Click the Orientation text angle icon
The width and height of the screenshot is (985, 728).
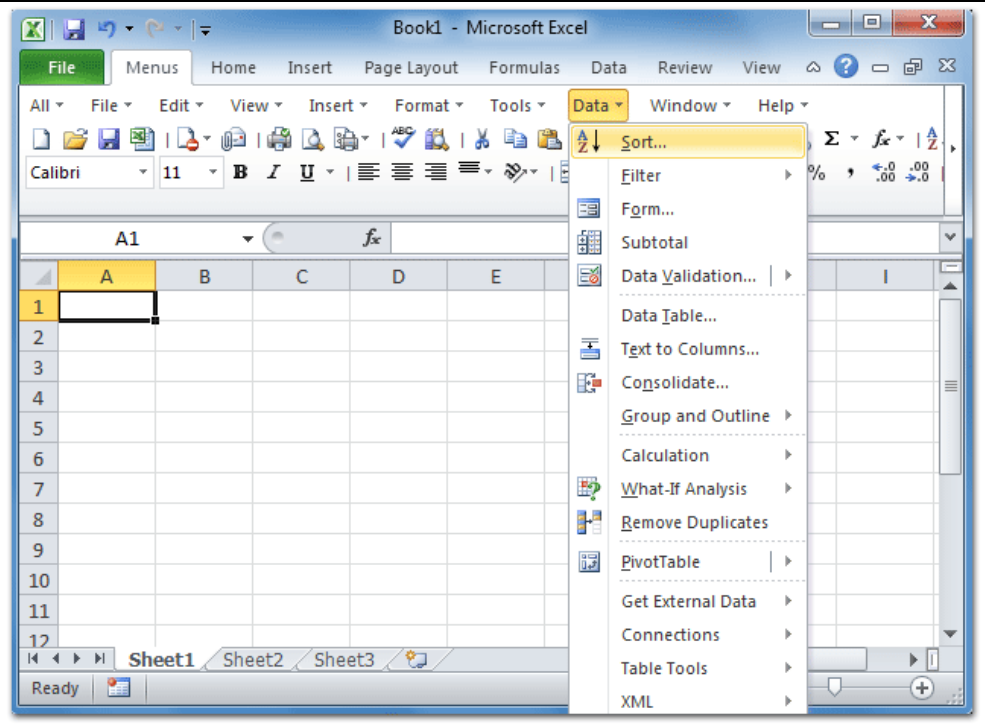[x=515, y=172]
